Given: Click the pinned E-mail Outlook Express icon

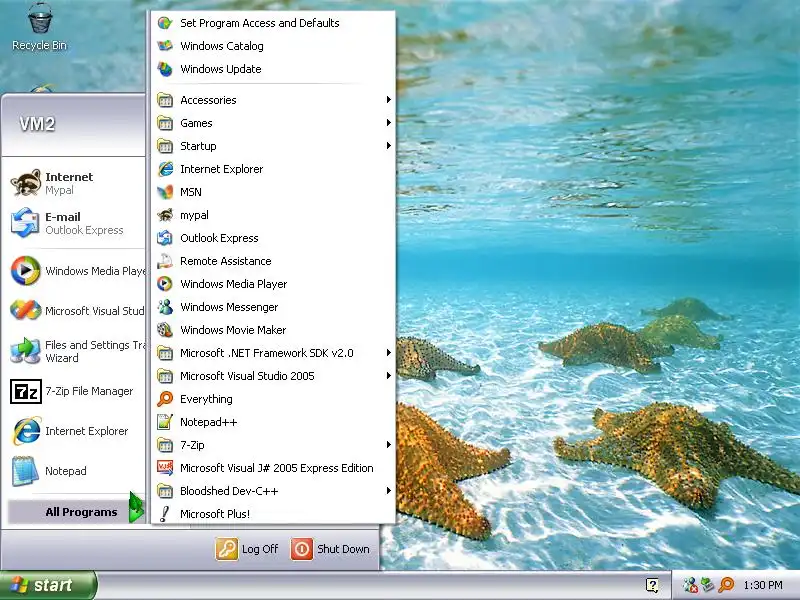Looking at the screenshot, I should 26,223.
